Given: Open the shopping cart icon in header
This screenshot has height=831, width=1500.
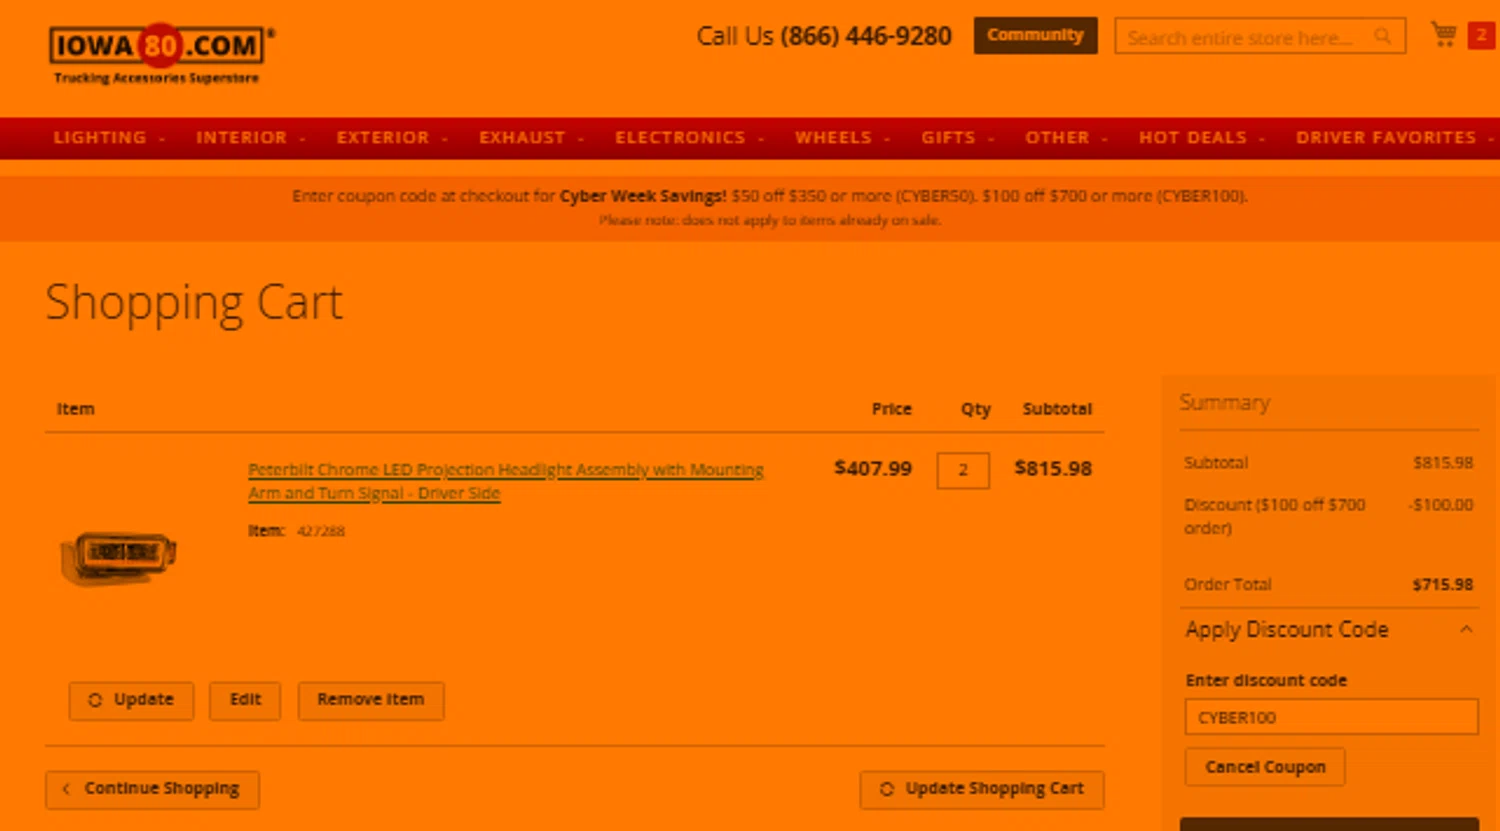Looking at the screenshot, I should 1444,35.
